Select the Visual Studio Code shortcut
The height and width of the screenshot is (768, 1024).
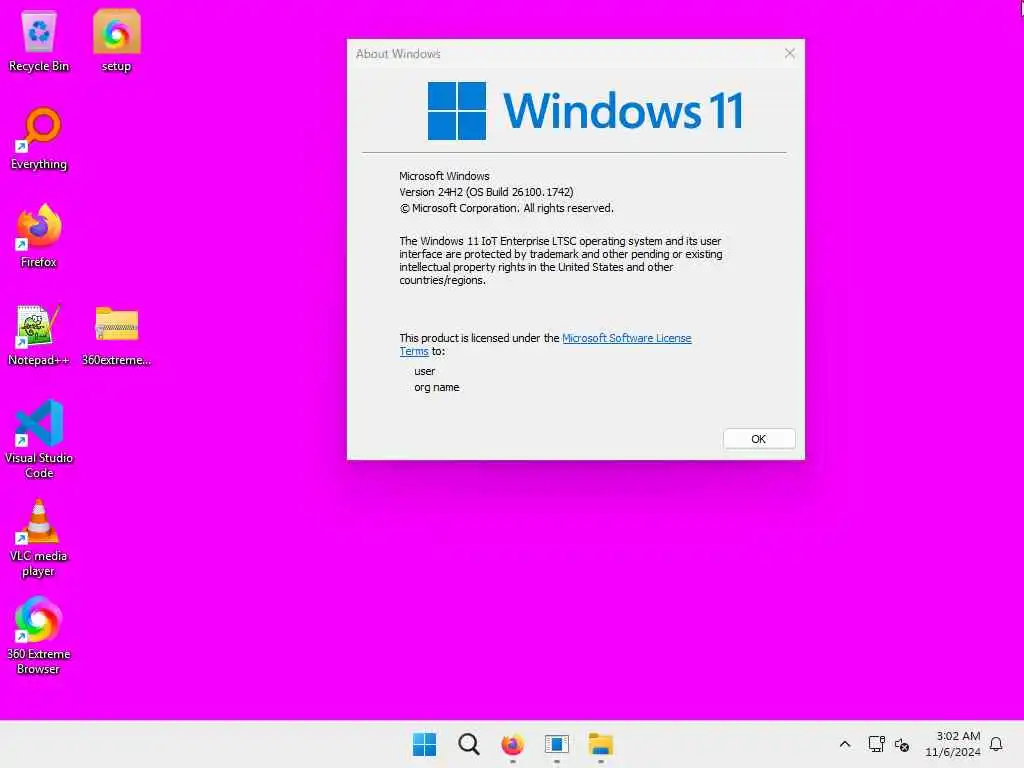tap(39, 440)
